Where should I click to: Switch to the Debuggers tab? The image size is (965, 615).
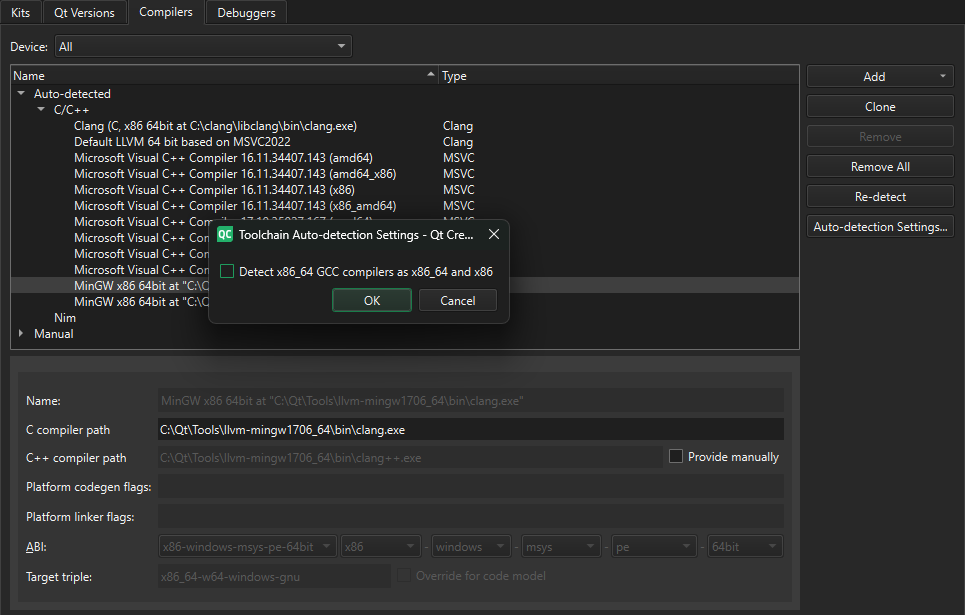coord(245,12)
